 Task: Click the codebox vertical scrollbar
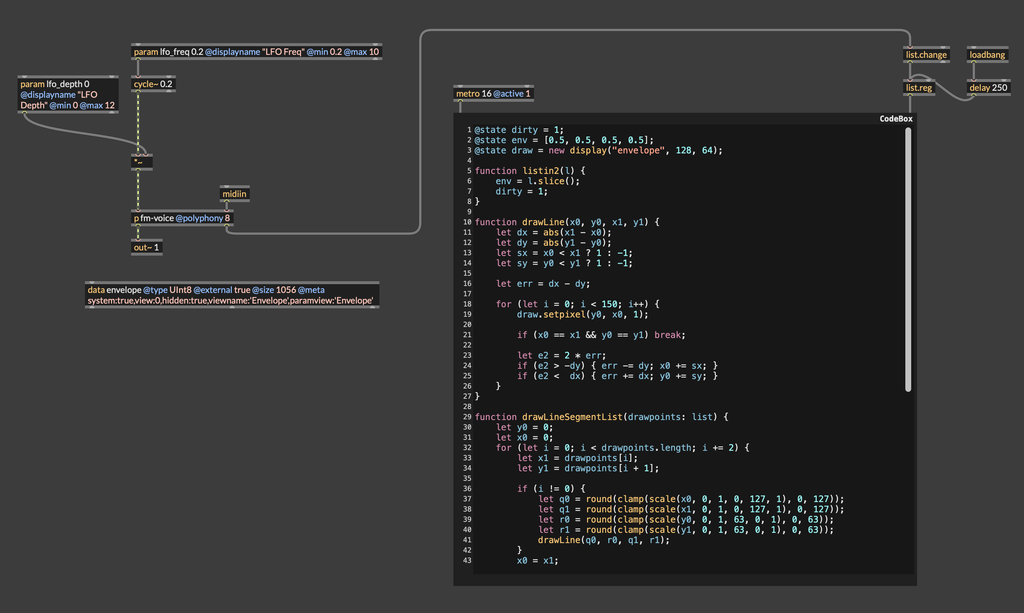909,260
